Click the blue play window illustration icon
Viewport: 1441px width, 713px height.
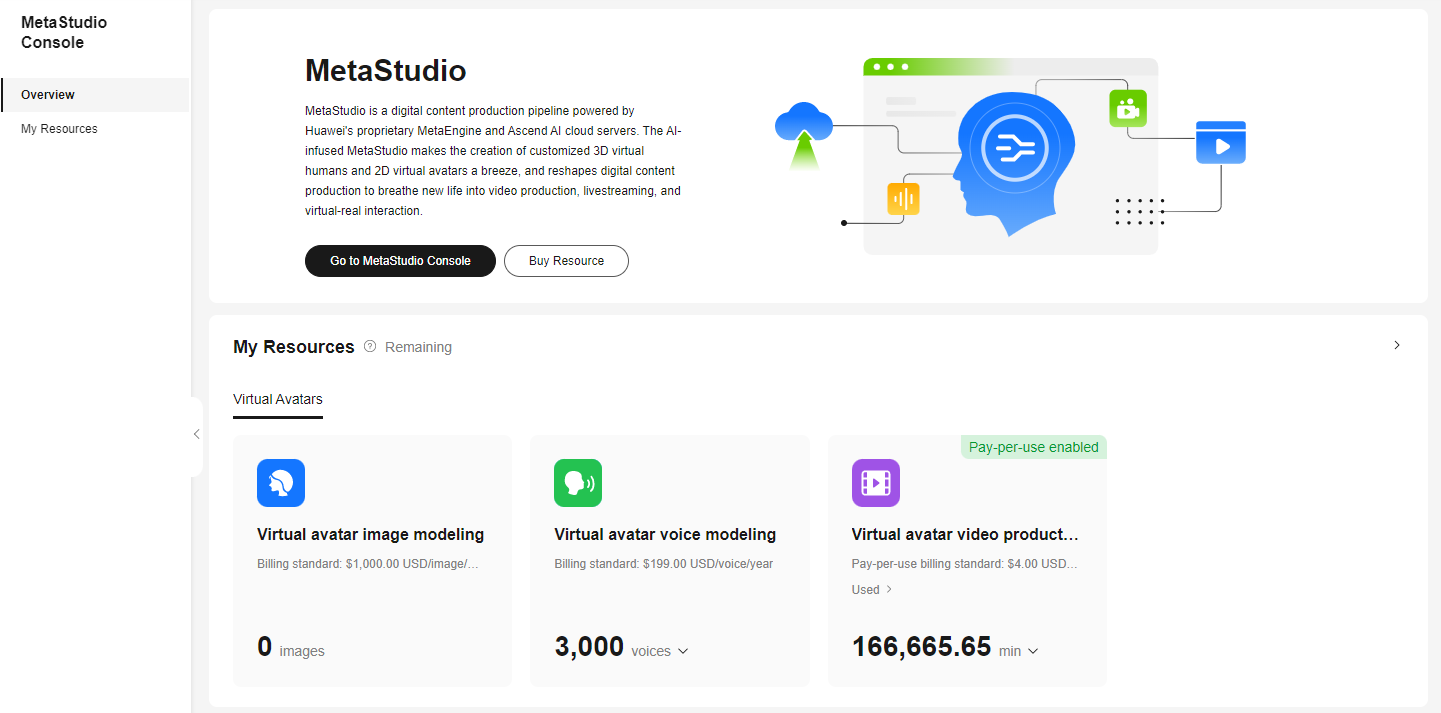click(1221, 142)
